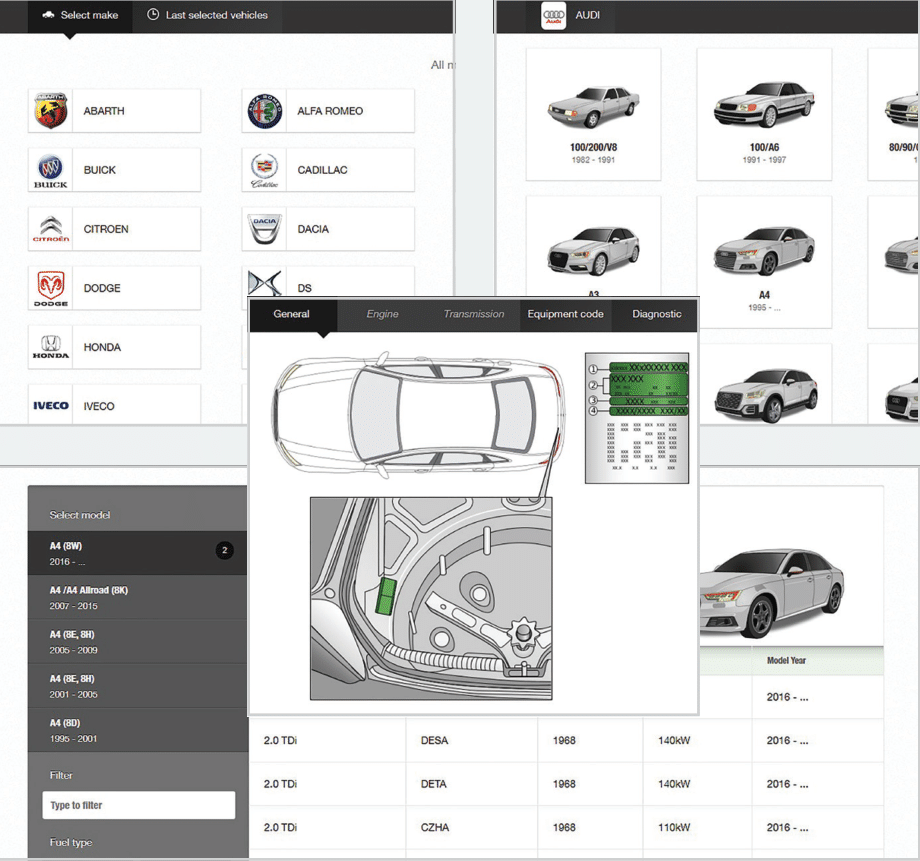Screen dimensions: 920x861
Task: Select the Audi 100/A6 1991-1997 model card
Action: [x=764, y=114]
